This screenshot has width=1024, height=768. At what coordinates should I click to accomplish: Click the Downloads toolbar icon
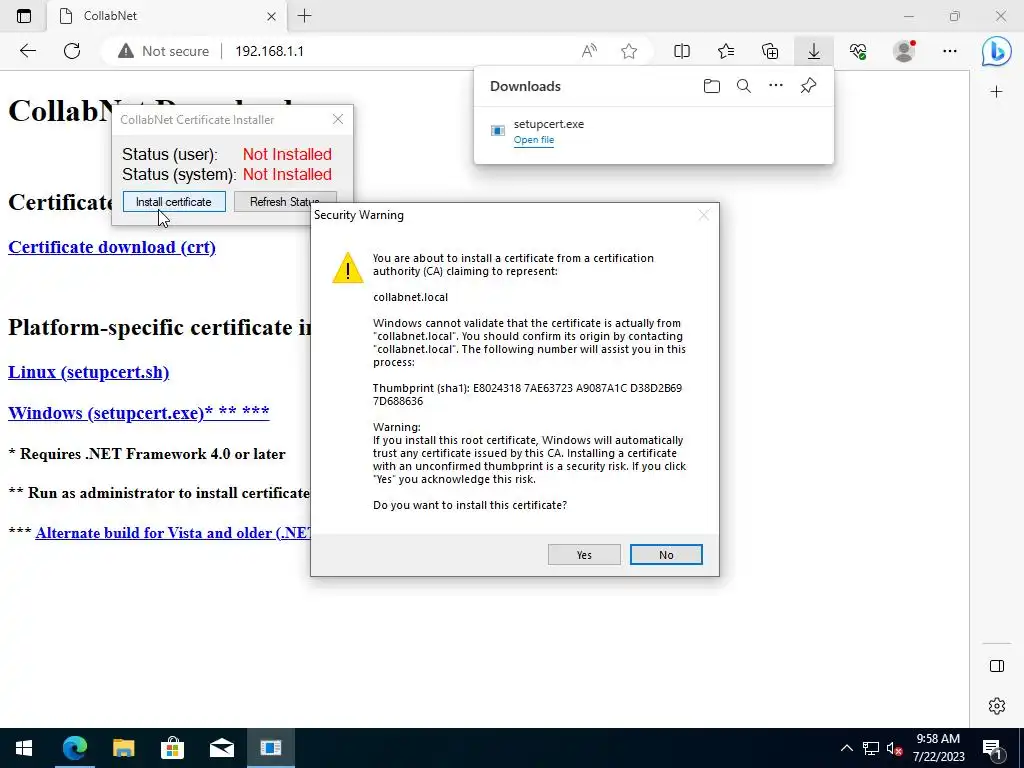coord(814,51)
